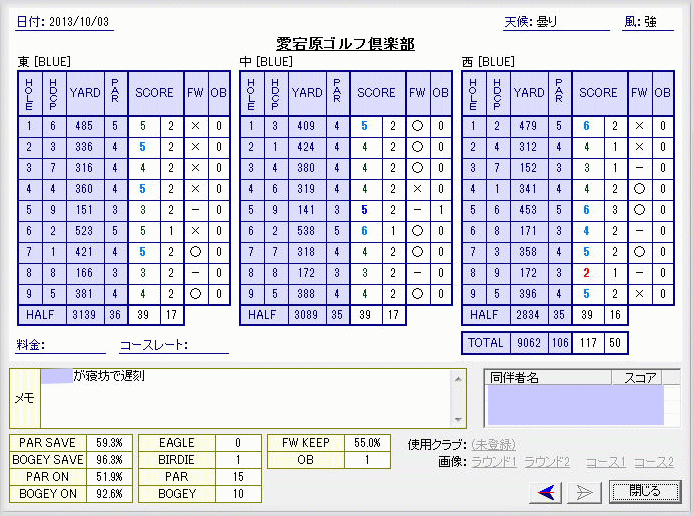This screenshot has height=516, width=694.
Task: Select East HALF total yards 3139
Action: (x=85, y=315)
